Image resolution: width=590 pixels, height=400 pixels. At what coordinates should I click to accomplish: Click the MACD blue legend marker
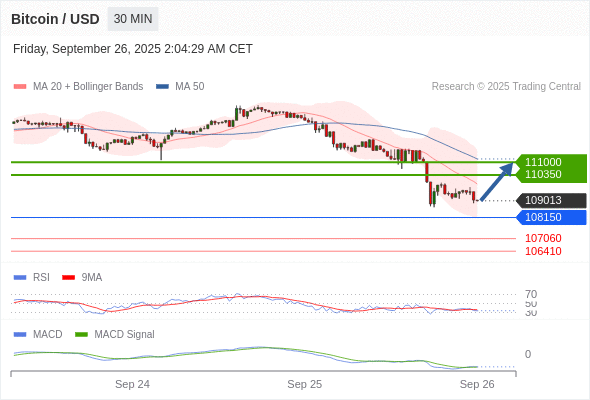[x=20, y=335]
